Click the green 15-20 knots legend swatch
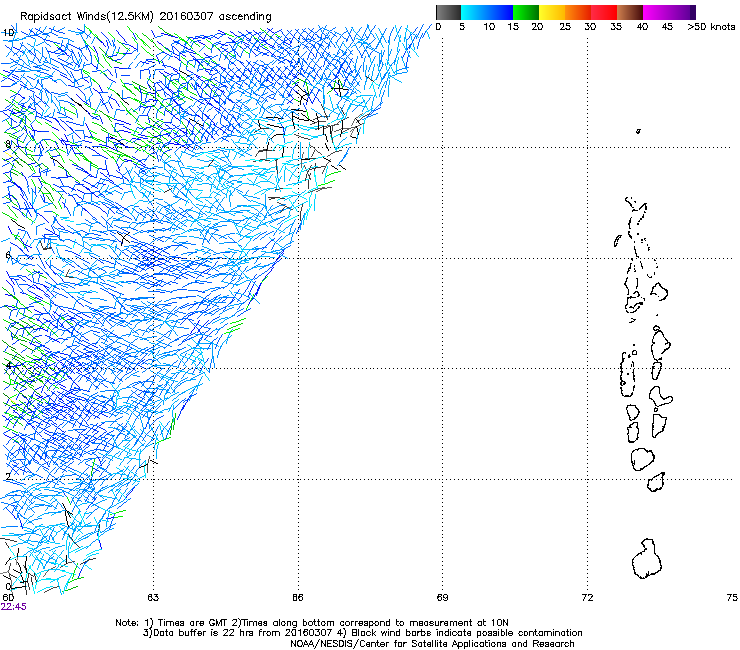Image resolution: width=740 pixels, height=650 pixels. coord(526,12)
